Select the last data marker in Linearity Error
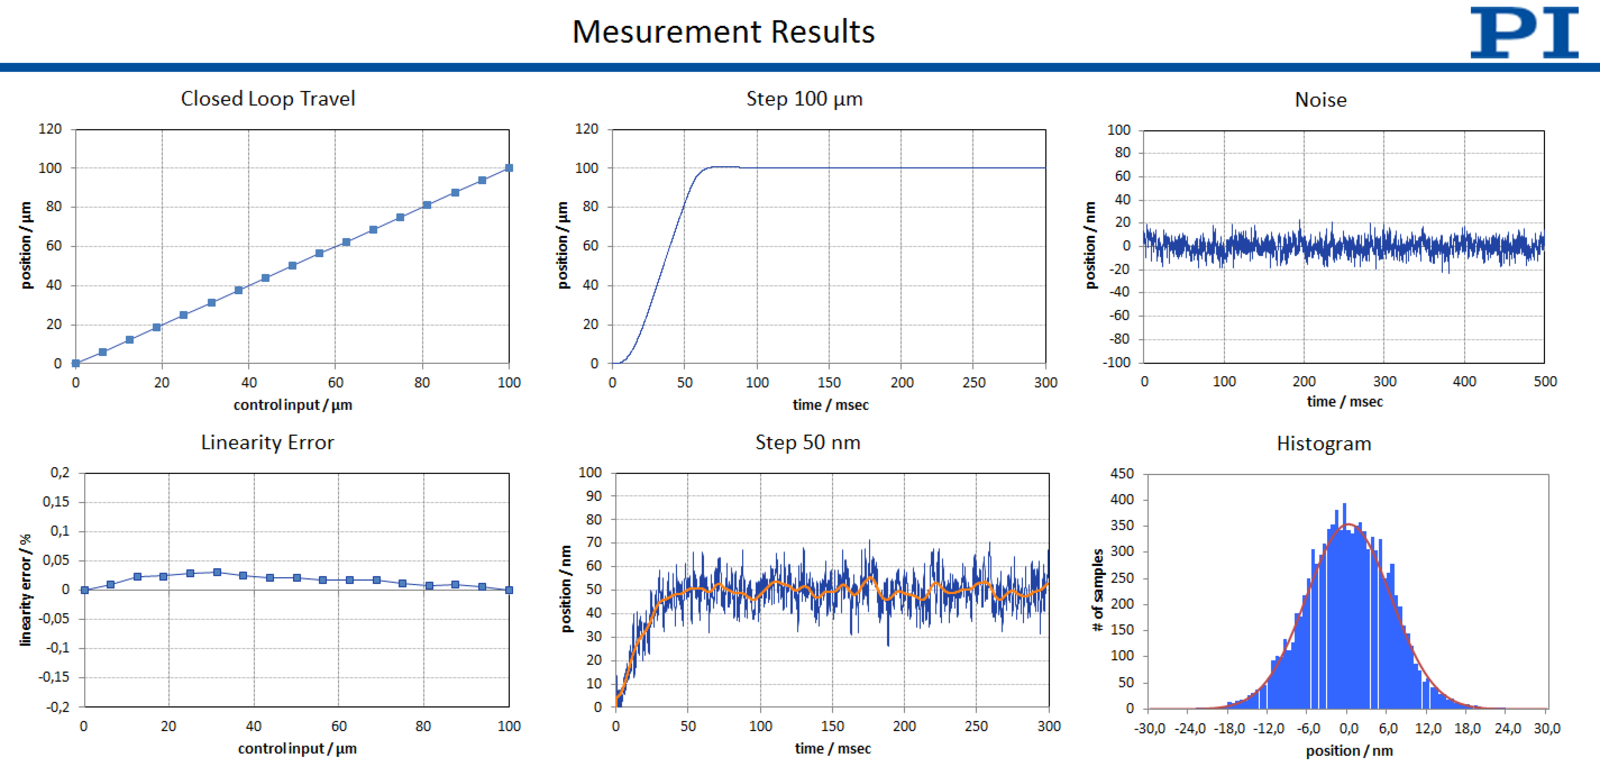This screenshot has width=1600, height=776. tap(509, 590)
